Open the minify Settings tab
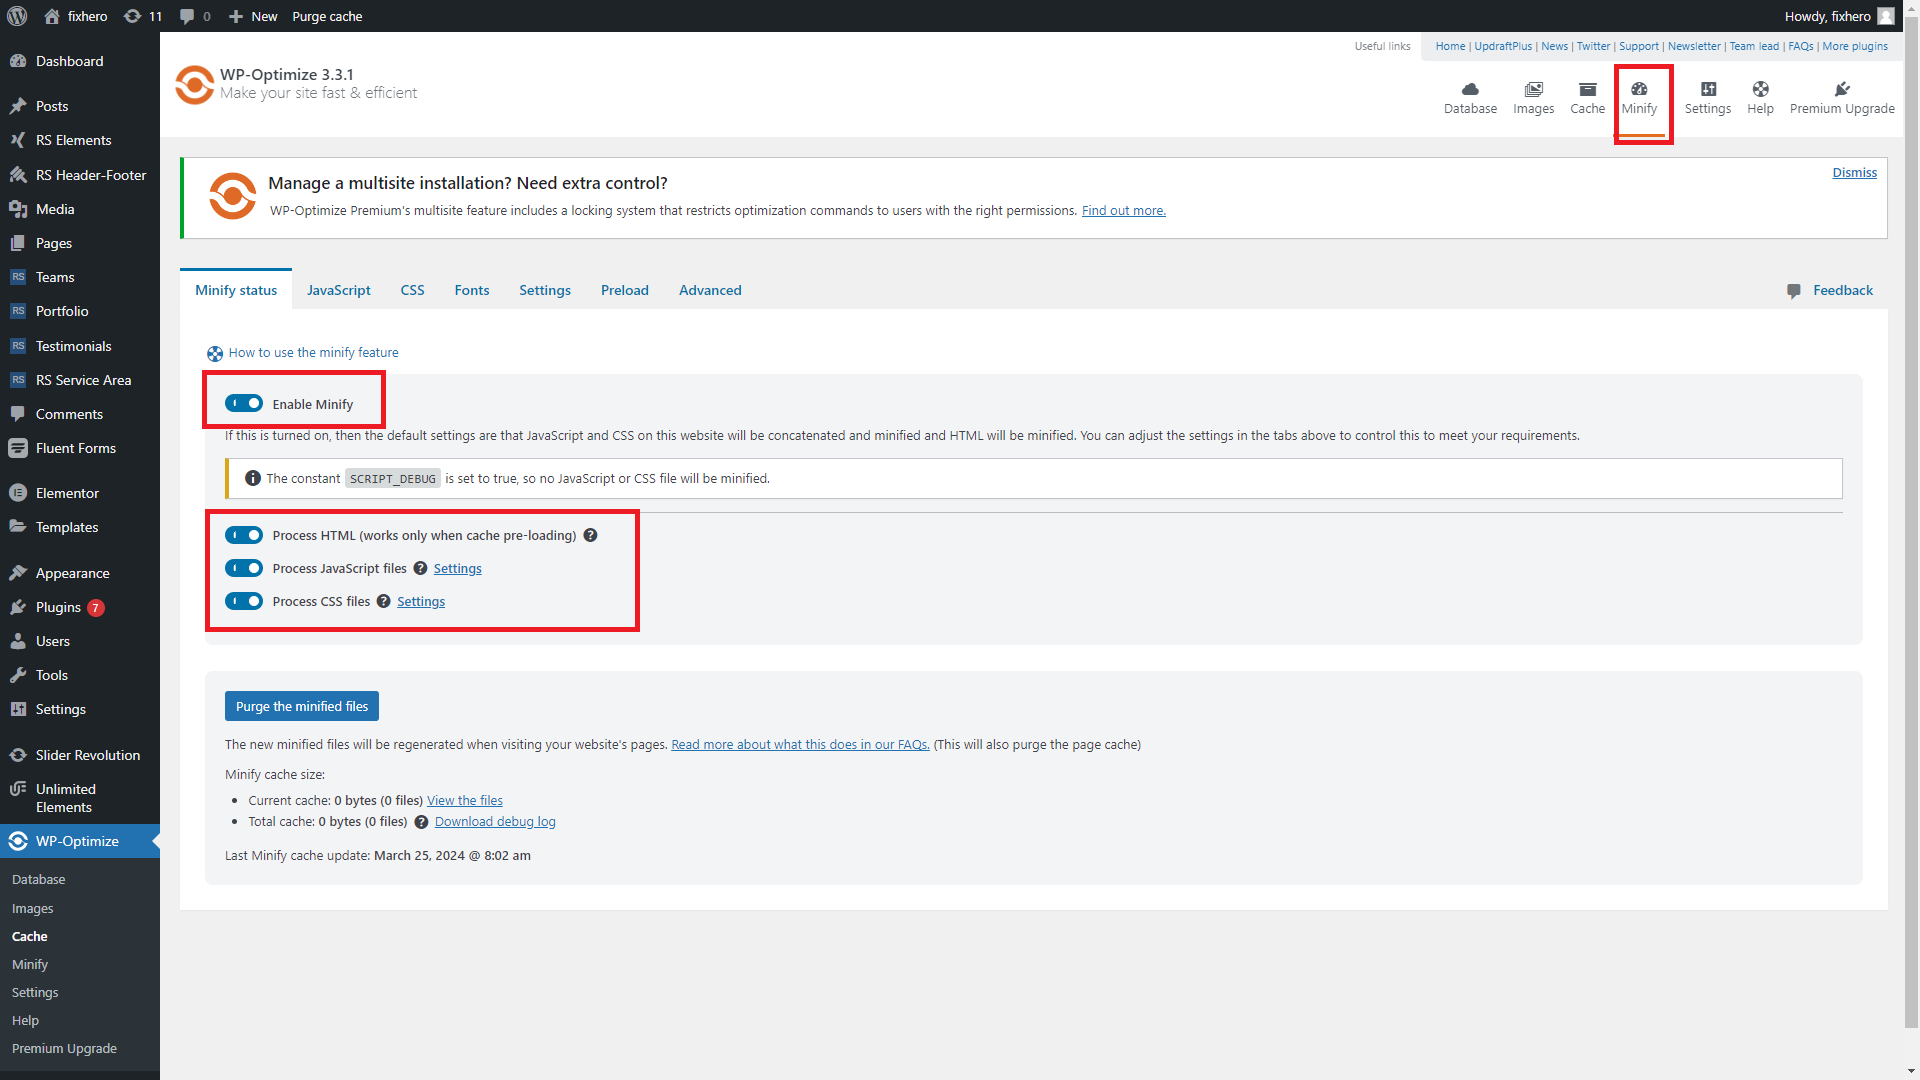The image size is (1920, 1080). [545, 290]
